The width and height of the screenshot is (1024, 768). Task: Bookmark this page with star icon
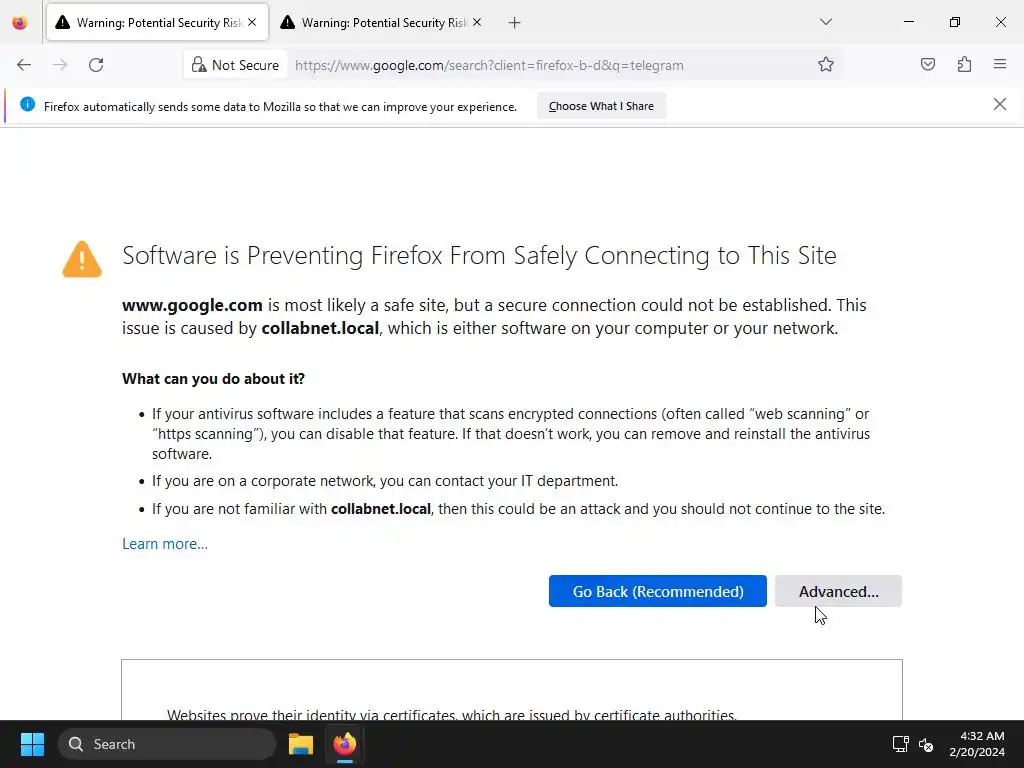click(x=826, y=65)
